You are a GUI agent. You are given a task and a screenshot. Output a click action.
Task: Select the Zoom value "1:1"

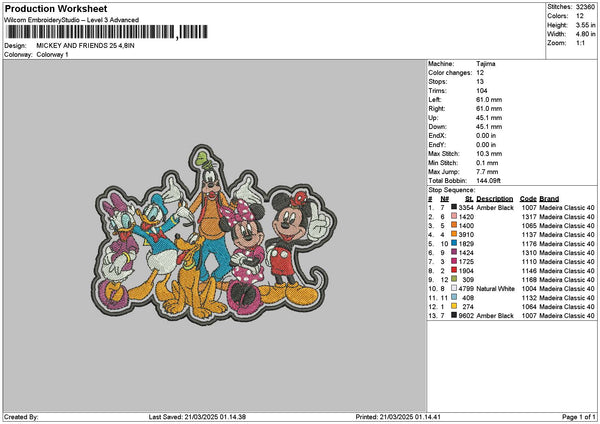[x=580, y=43]
